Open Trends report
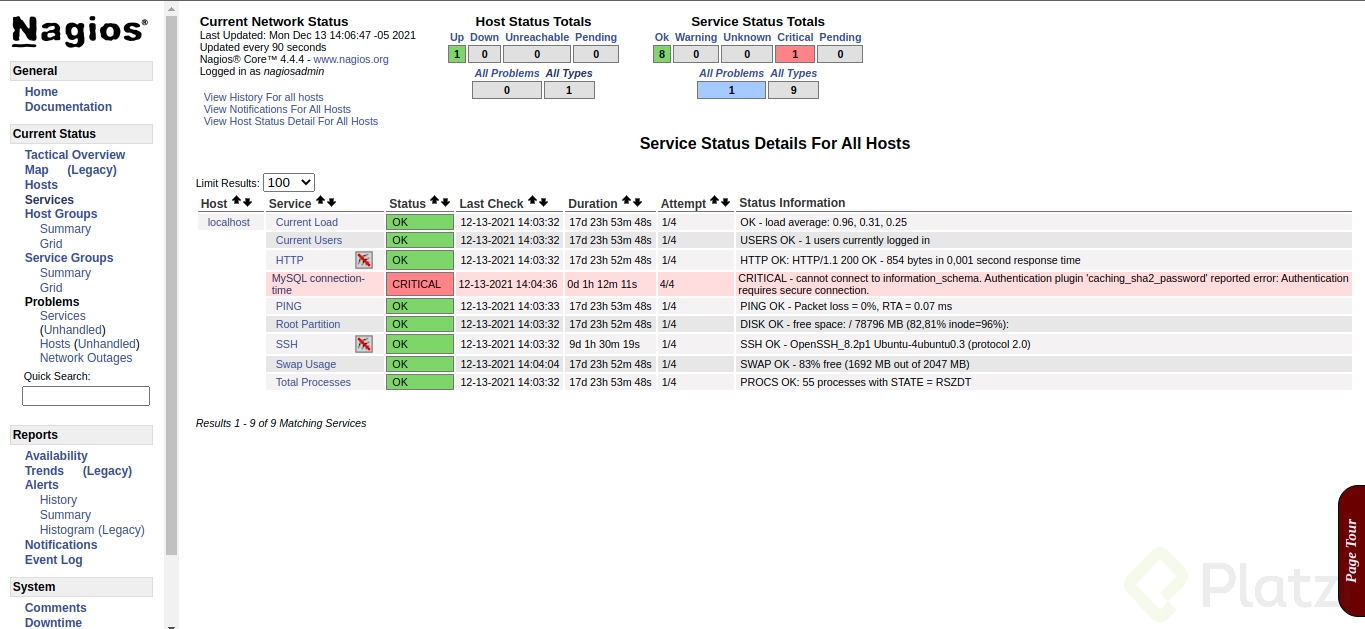This screenshot has height=629, width=1365. click(44, 471)
